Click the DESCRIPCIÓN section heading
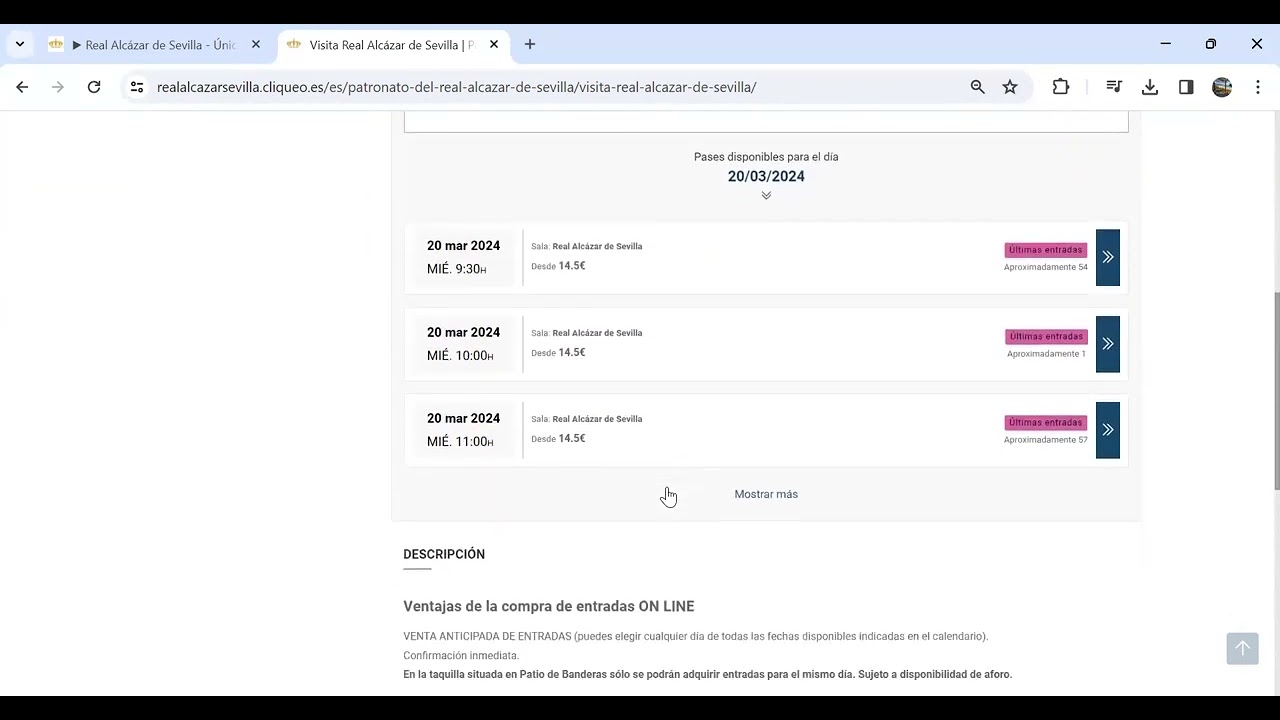 (444, 554)
